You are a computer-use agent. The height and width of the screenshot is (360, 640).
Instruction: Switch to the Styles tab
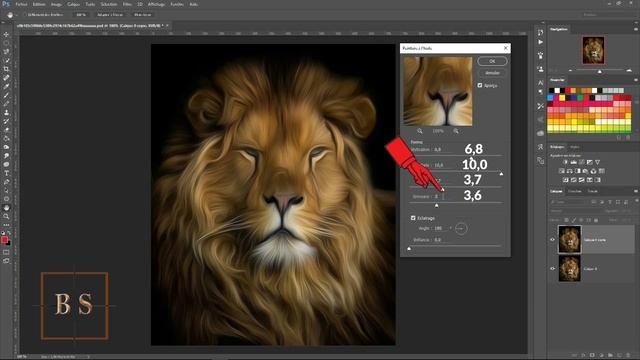[x=575, y=147]
